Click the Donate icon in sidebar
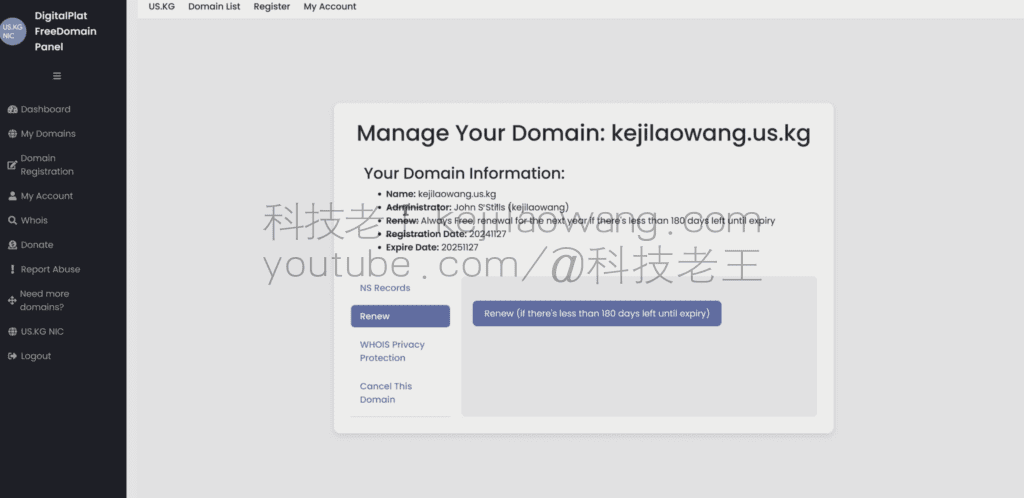The width and height of the screenshot is (1024, 498). pos(12,245)
